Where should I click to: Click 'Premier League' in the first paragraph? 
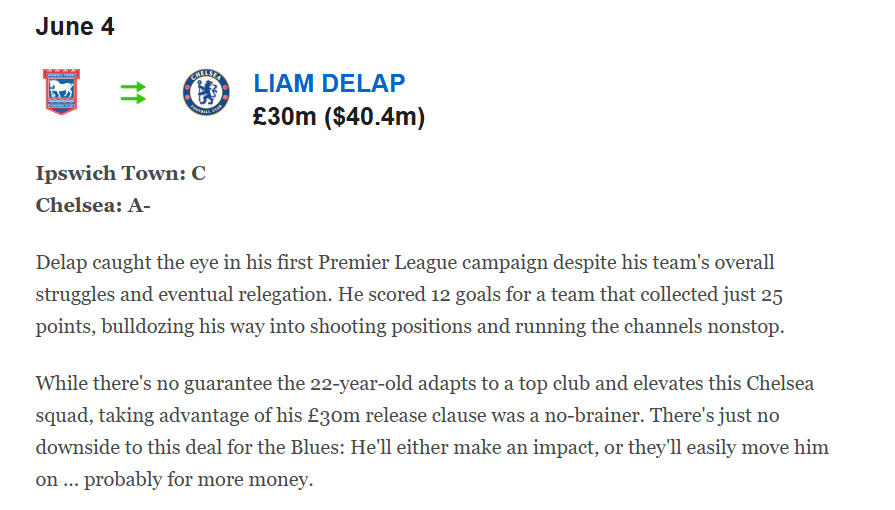point(388,263)
